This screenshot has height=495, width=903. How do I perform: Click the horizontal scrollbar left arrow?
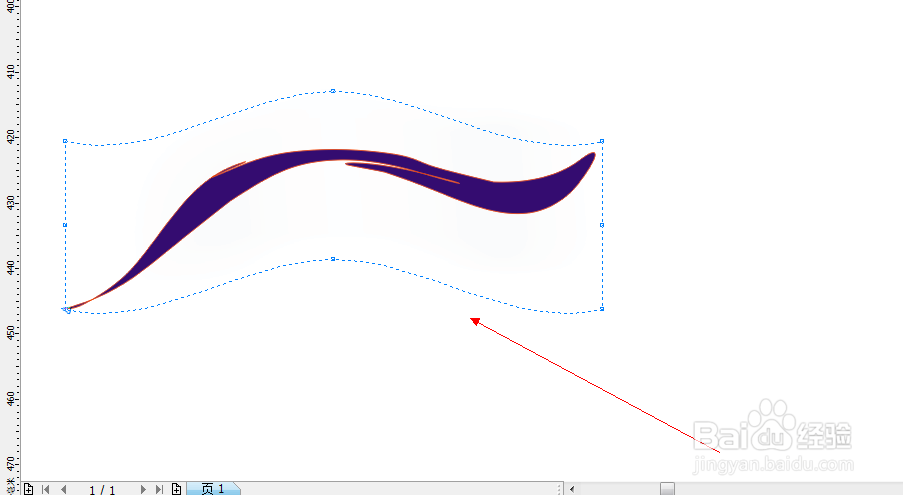click(572, 489)
